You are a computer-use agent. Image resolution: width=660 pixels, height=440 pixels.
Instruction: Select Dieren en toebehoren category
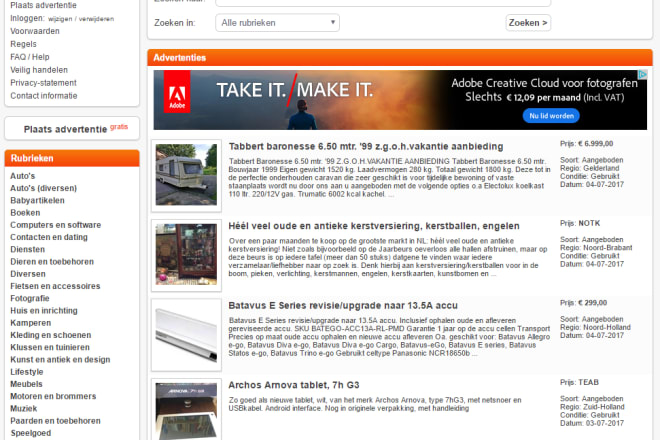pos(52,261)
